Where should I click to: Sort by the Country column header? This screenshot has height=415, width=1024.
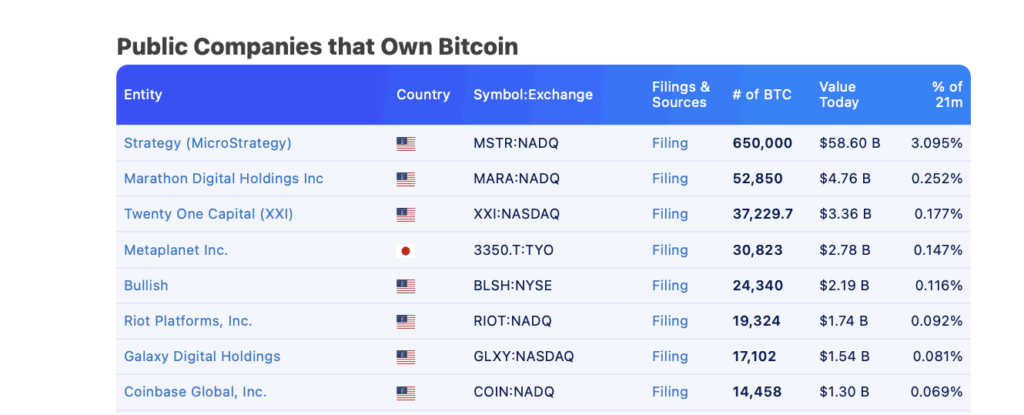pos(423,95)
